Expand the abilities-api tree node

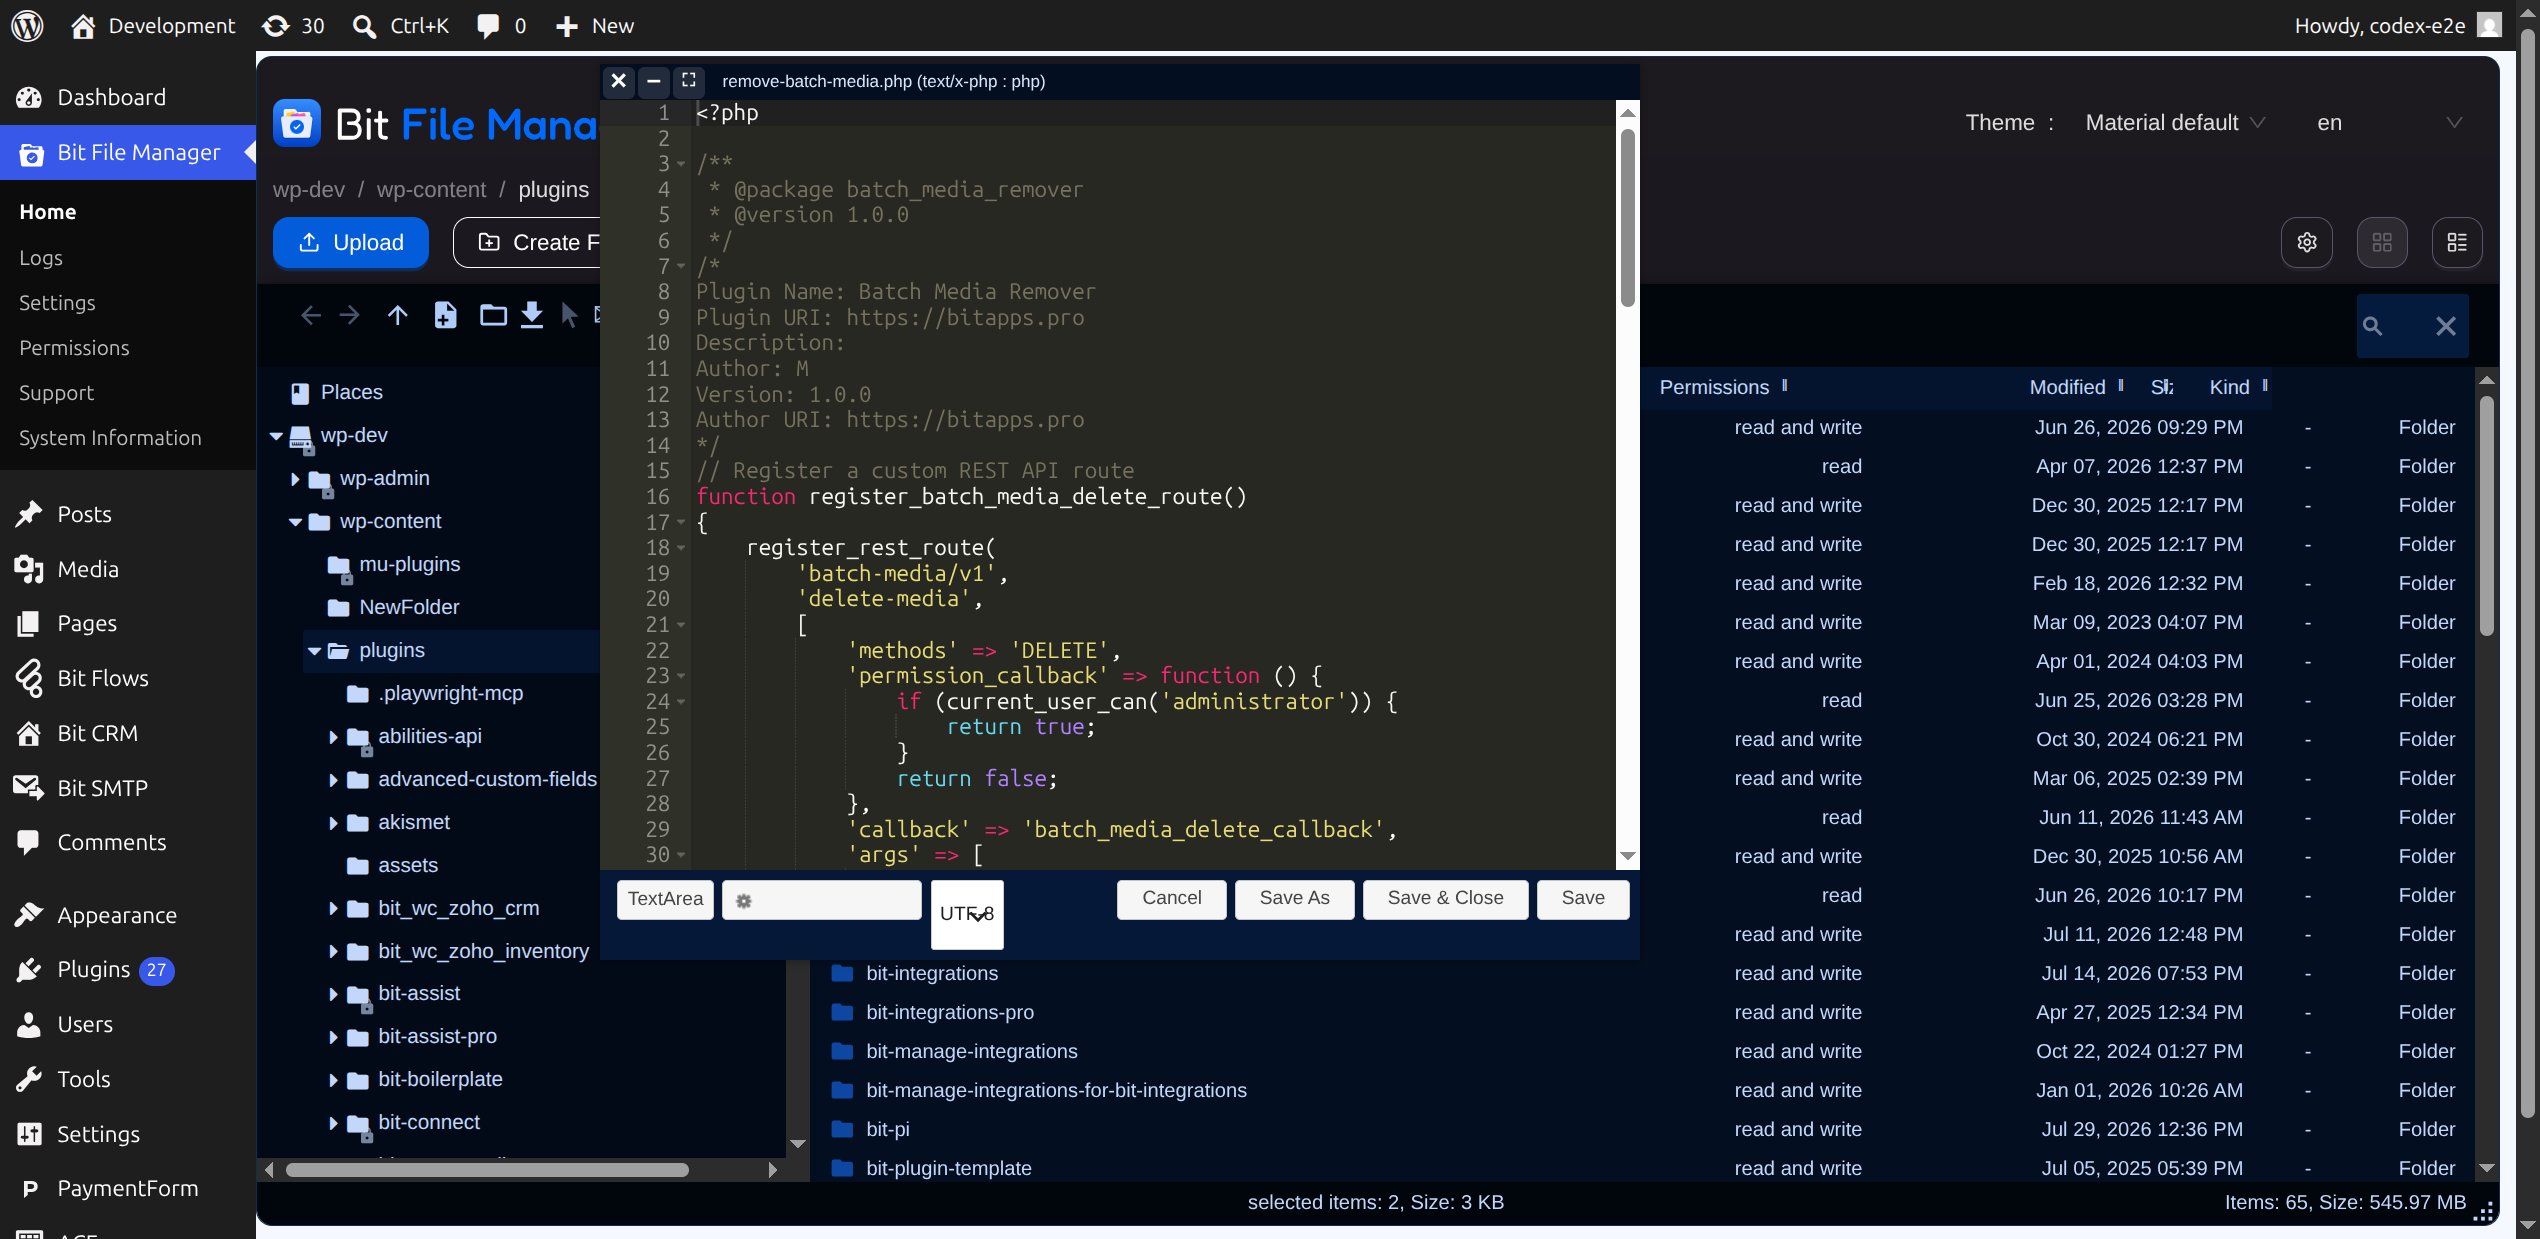(x=333, y=737)
